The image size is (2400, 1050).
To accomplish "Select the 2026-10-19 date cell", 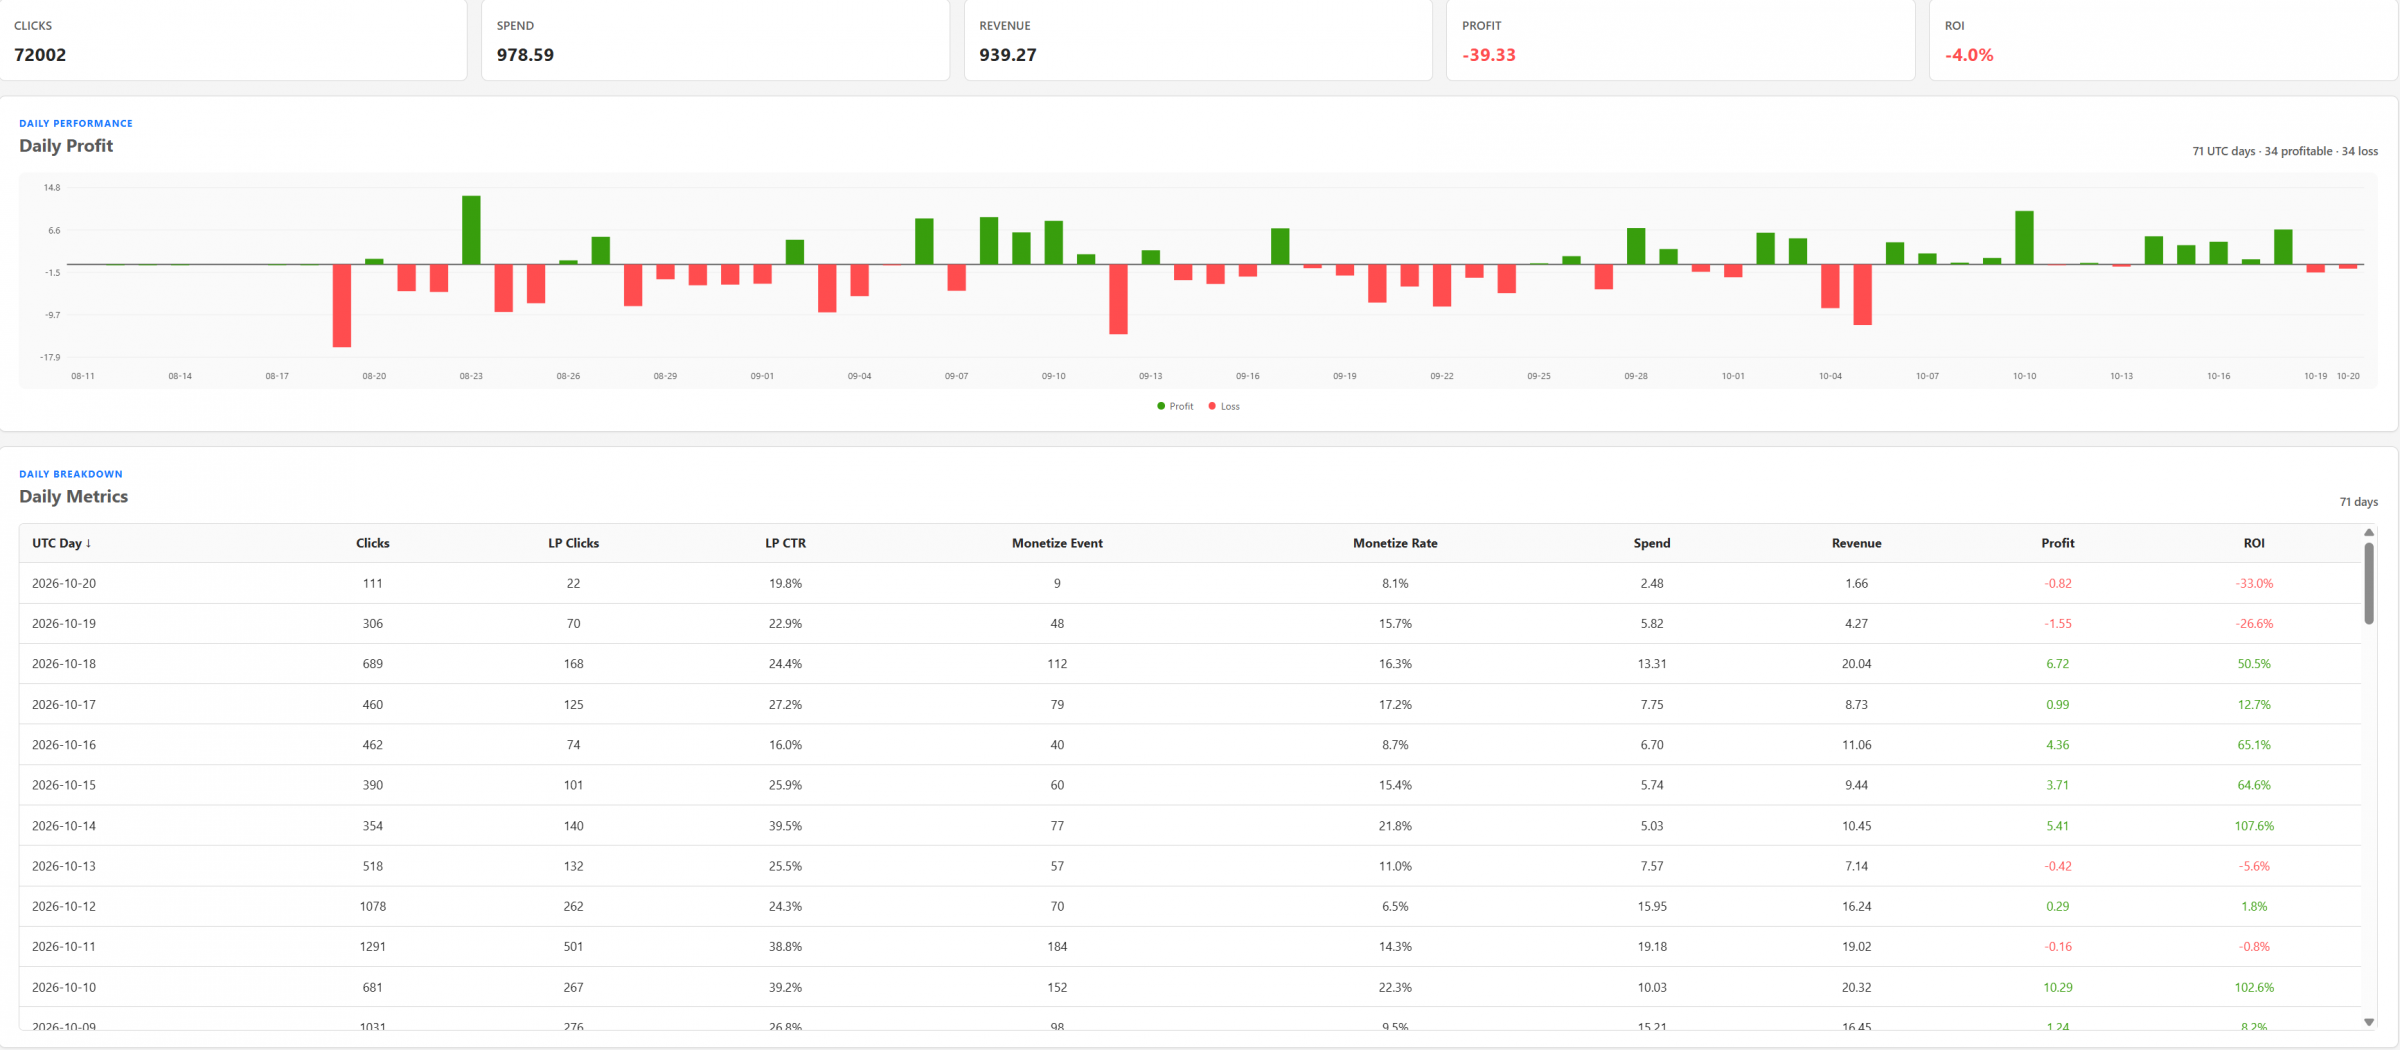I will click(64, 623).
